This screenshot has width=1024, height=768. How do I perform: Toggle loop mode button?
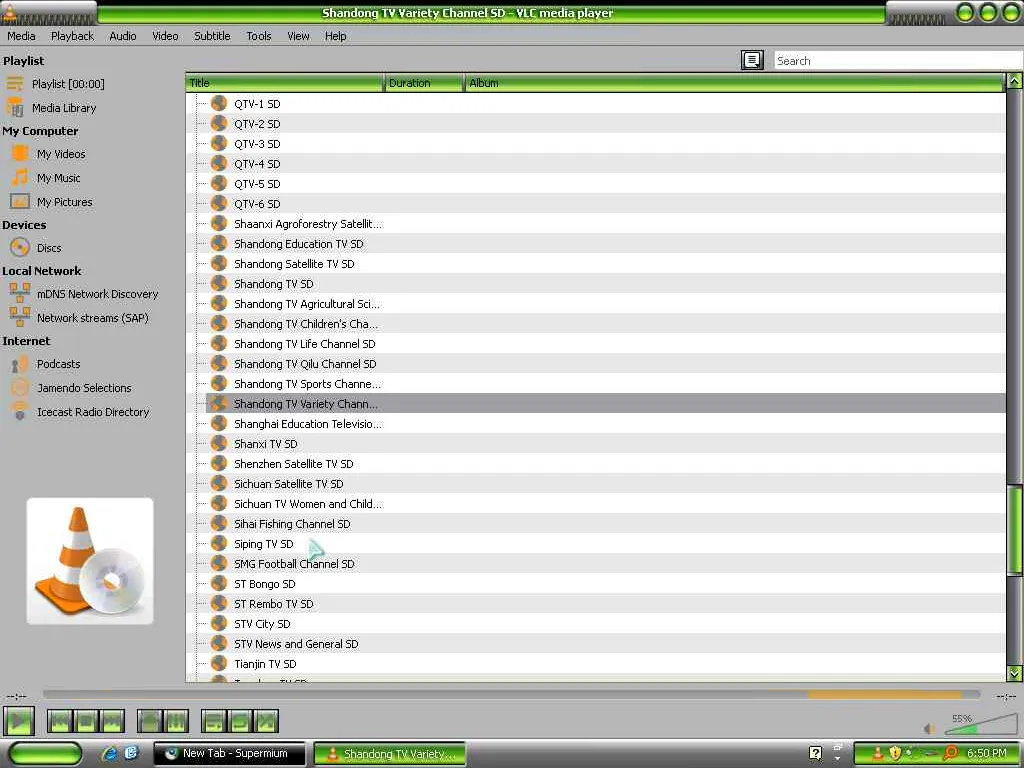(x=240, y=722)
